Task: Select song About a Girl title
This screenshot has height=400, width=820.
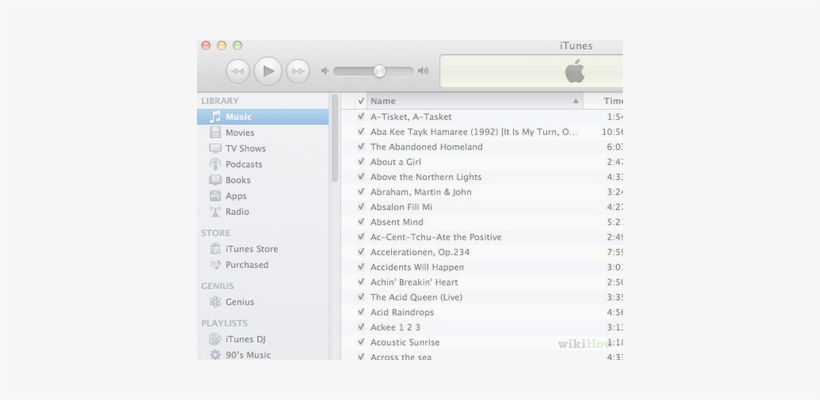Action: point(395,162)
